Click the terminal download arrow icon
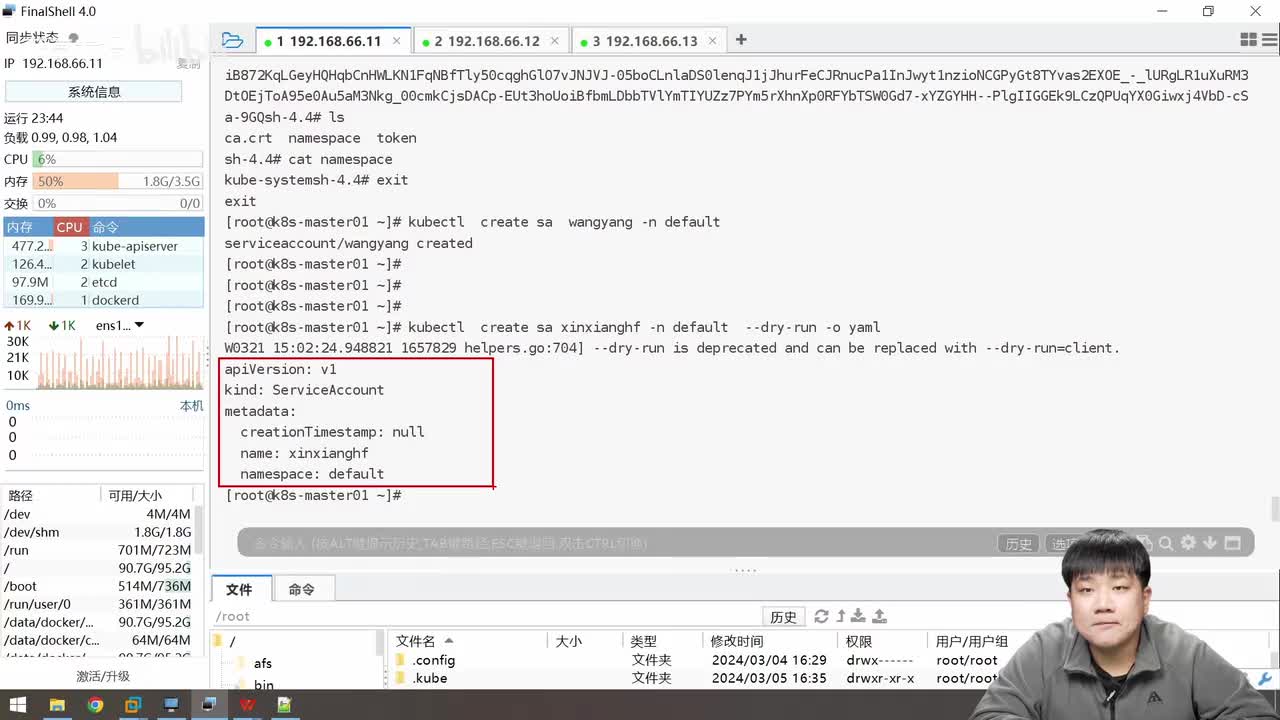 tap(1210, 543)
